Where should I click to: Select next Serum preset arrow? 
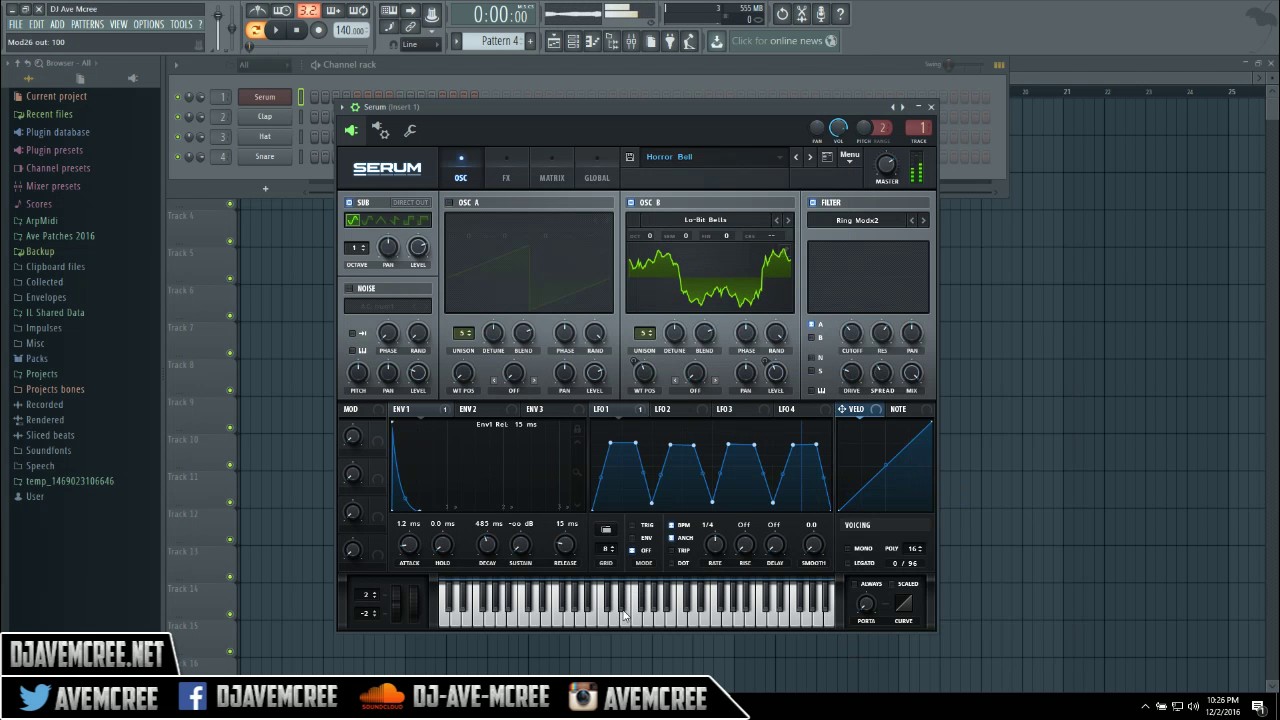click(x=810, y=157)
